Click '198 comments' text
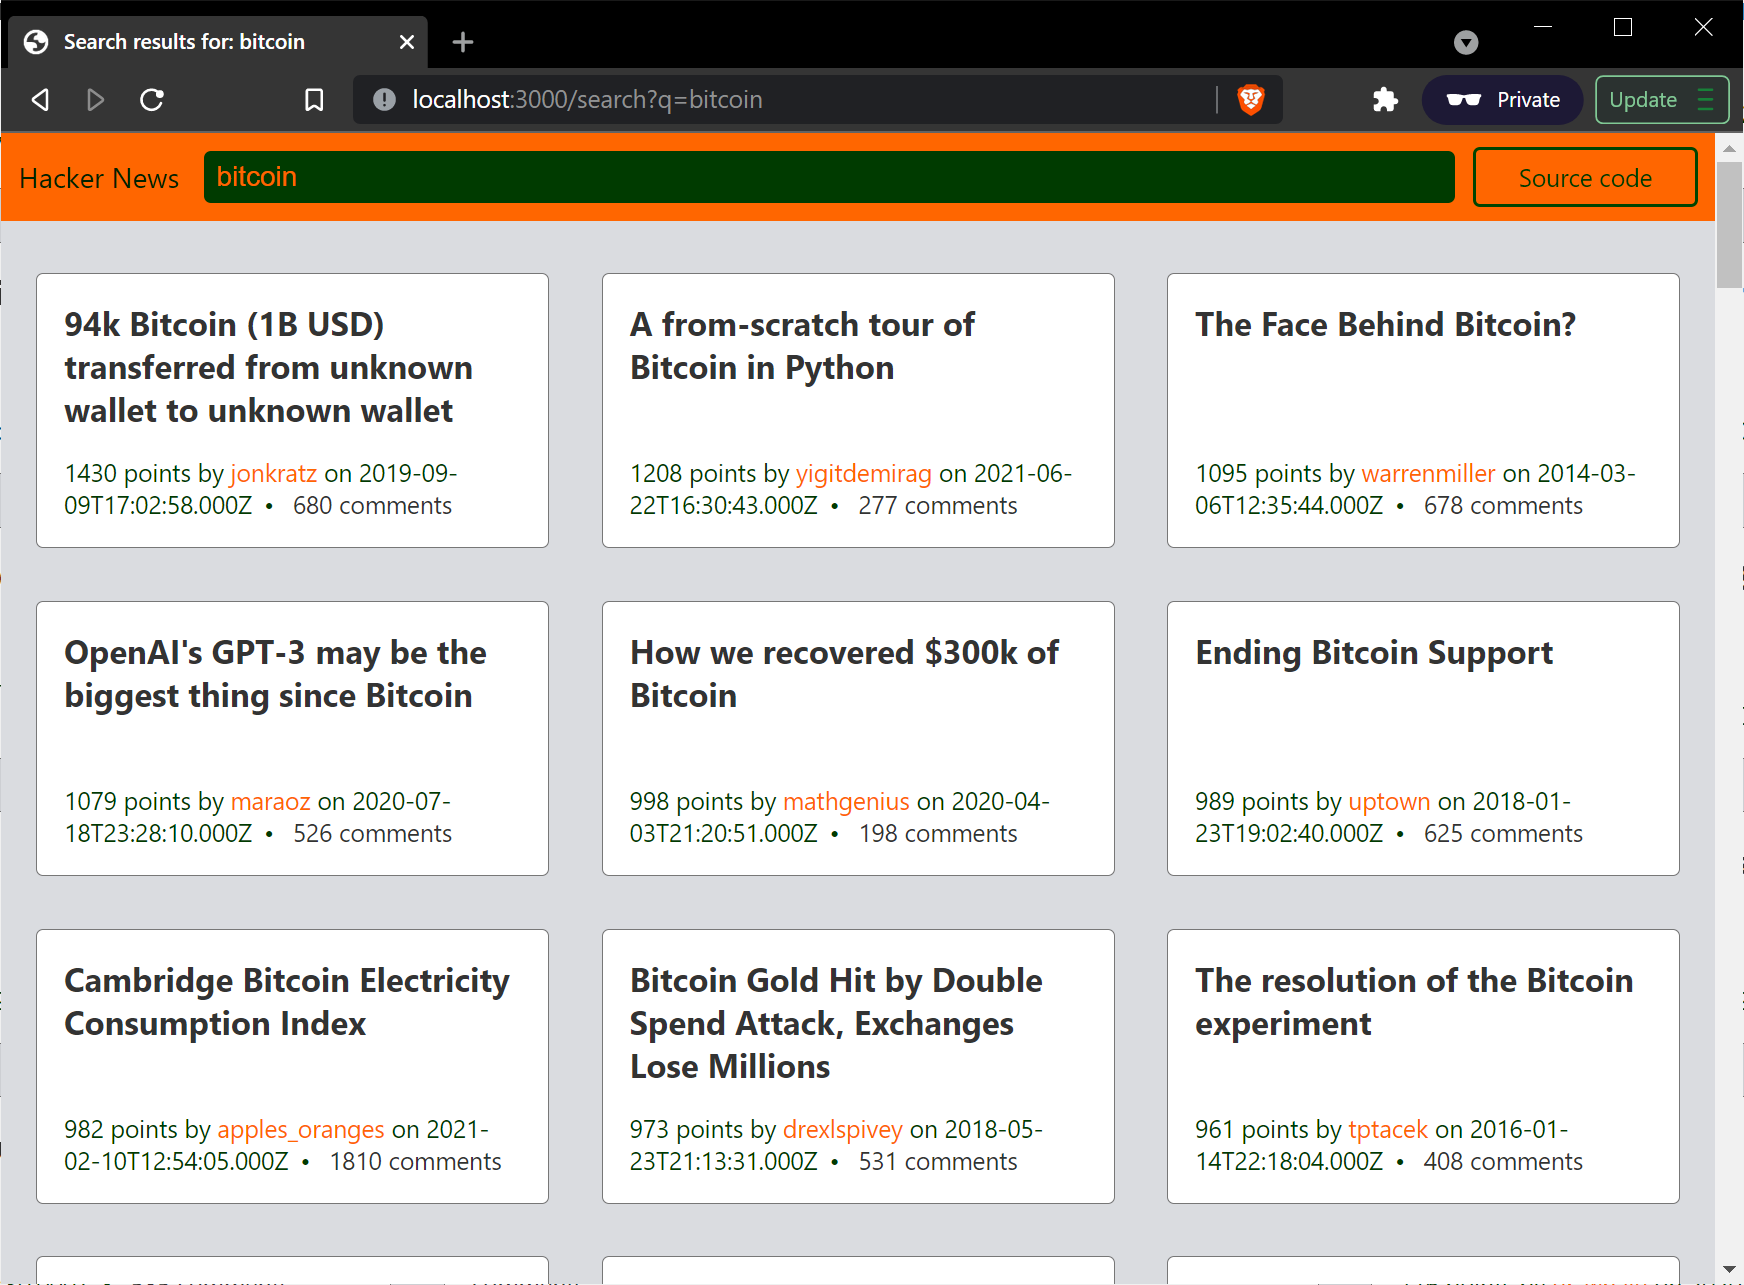 [937, 834]
